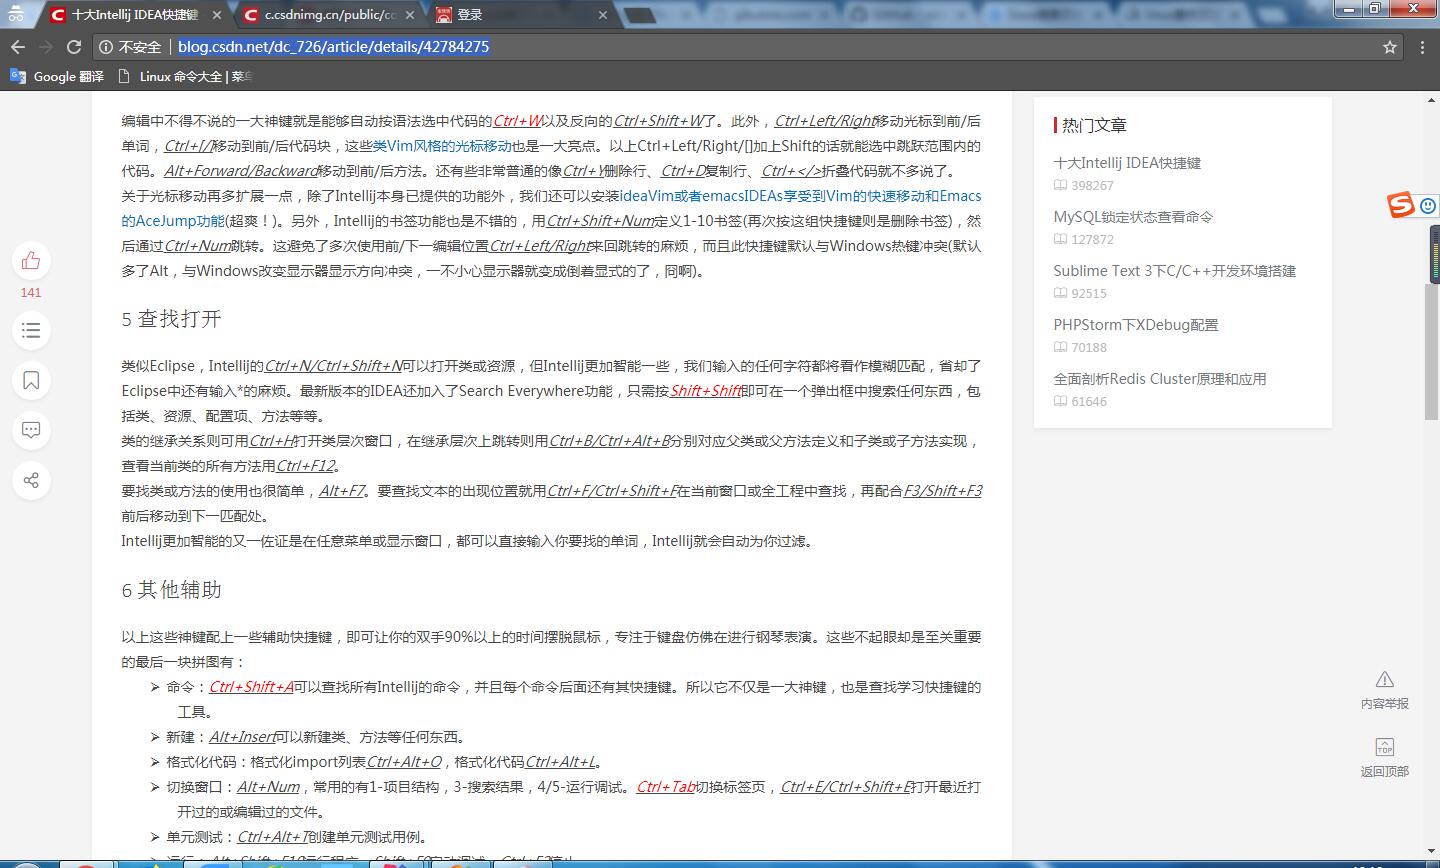The height and width of the screenshot is (868, 1440).
Task: Open hot article PHPStorm下XDebug配置
Action: point(1135,325)
